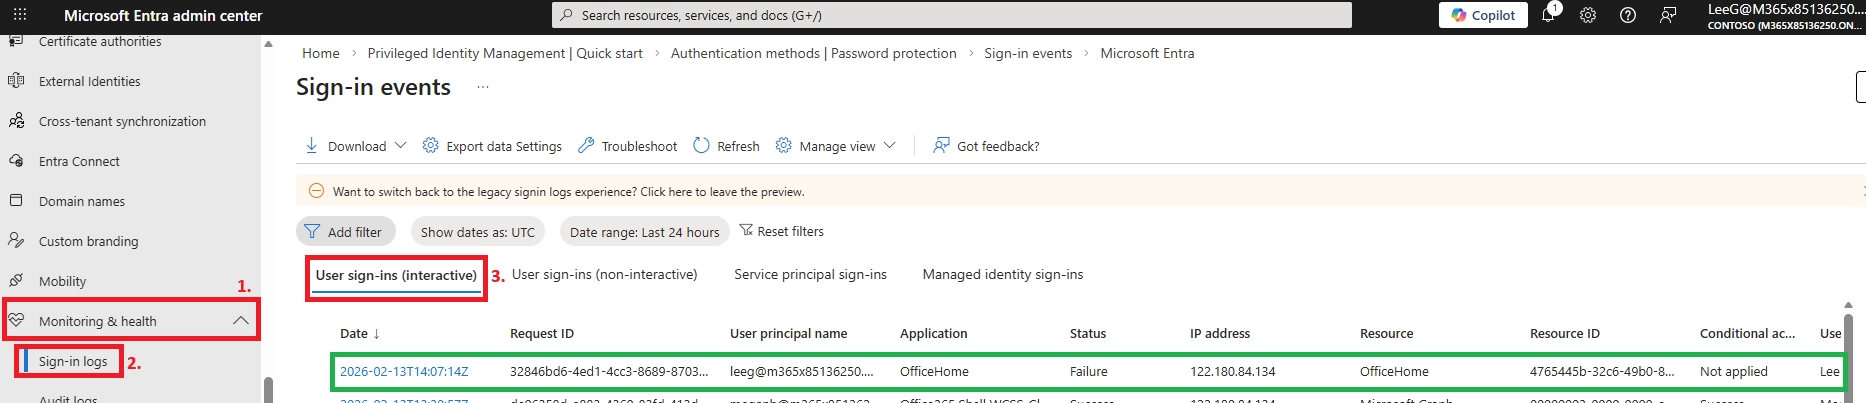Click the Manage view gear icon
This screenshot has width=1866, height=403.
coord(784,146)
